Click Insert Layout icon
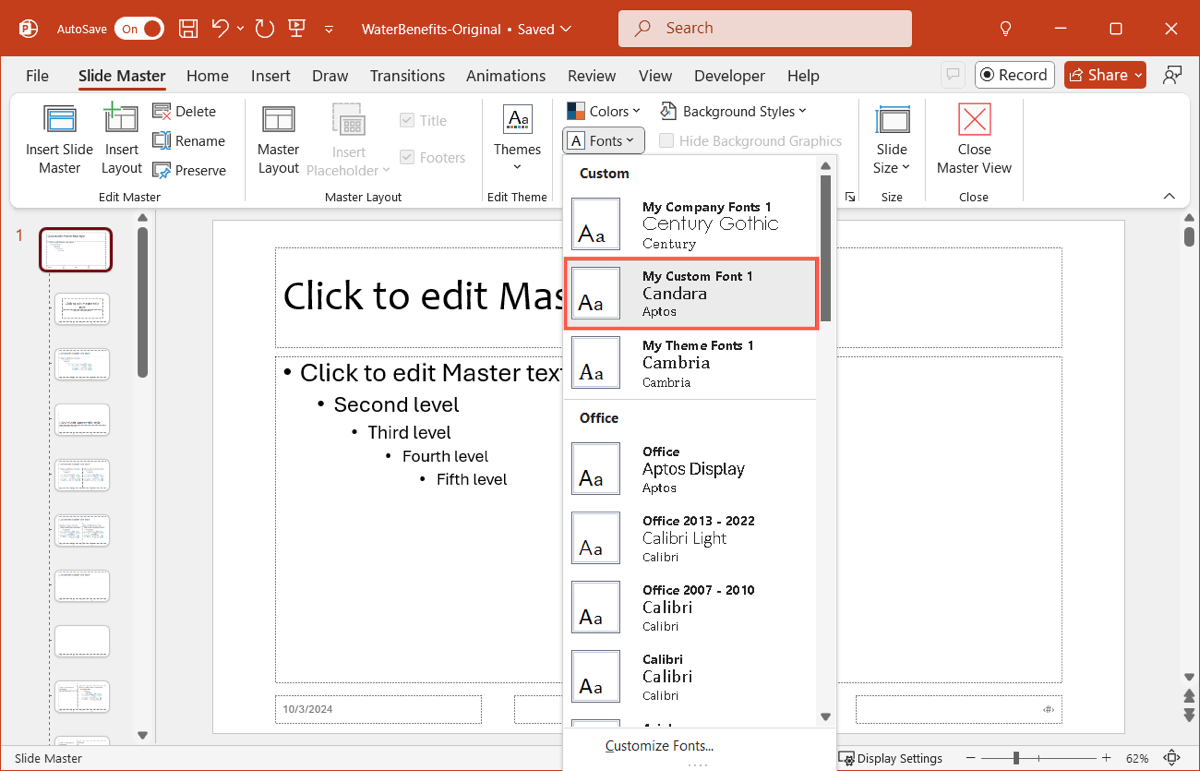 [121, 140]
